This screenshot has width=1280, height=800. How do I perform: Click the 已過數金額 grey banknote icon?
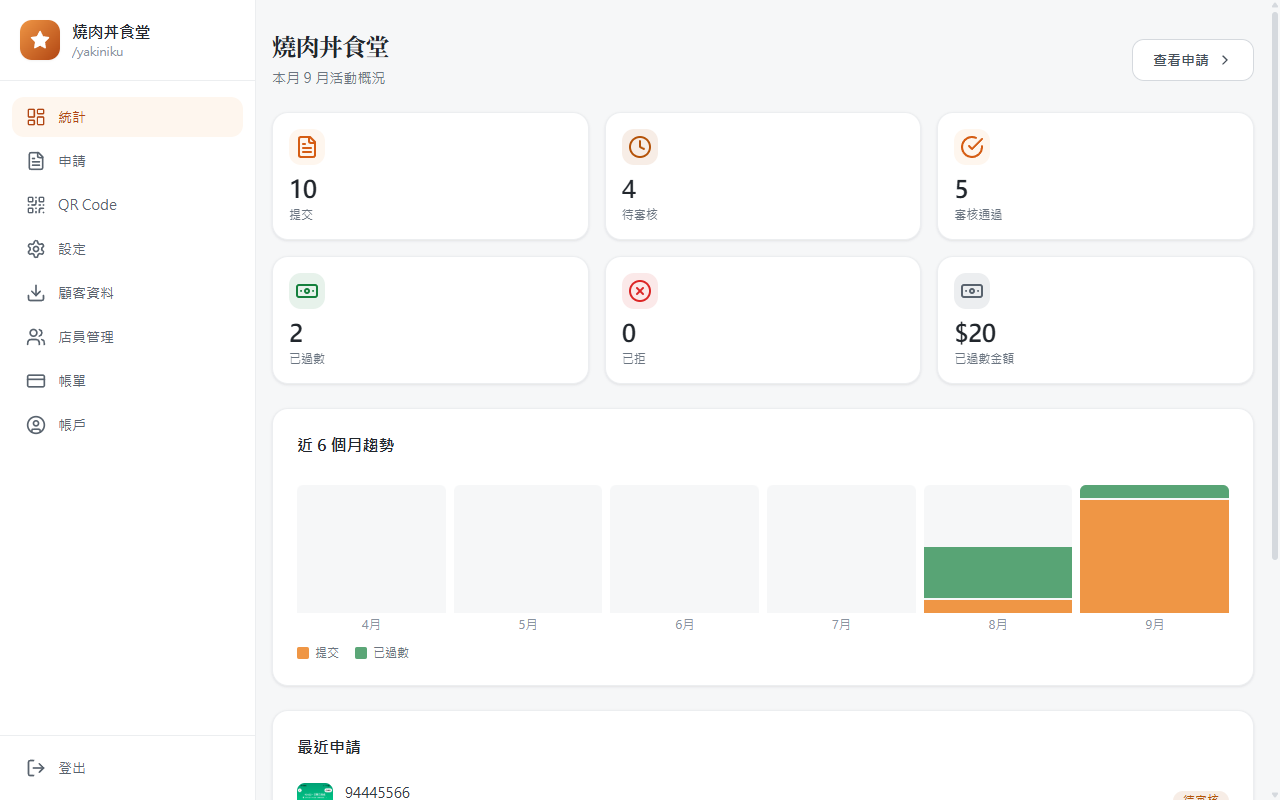972,291
